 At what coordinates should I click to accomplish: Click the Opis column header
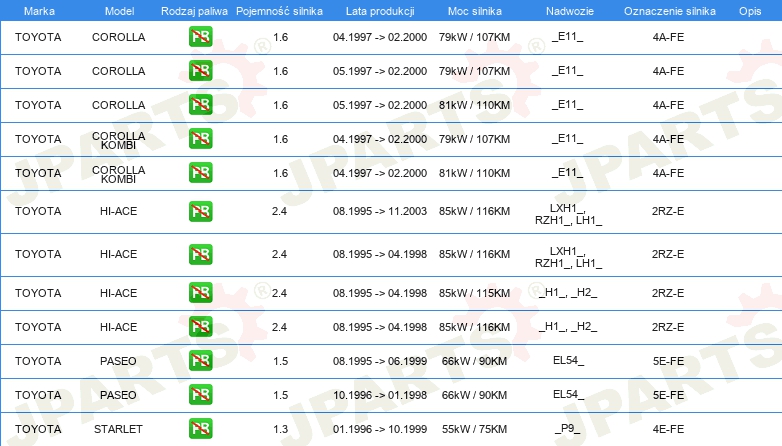pyautogui.click(x=750, y=11)
